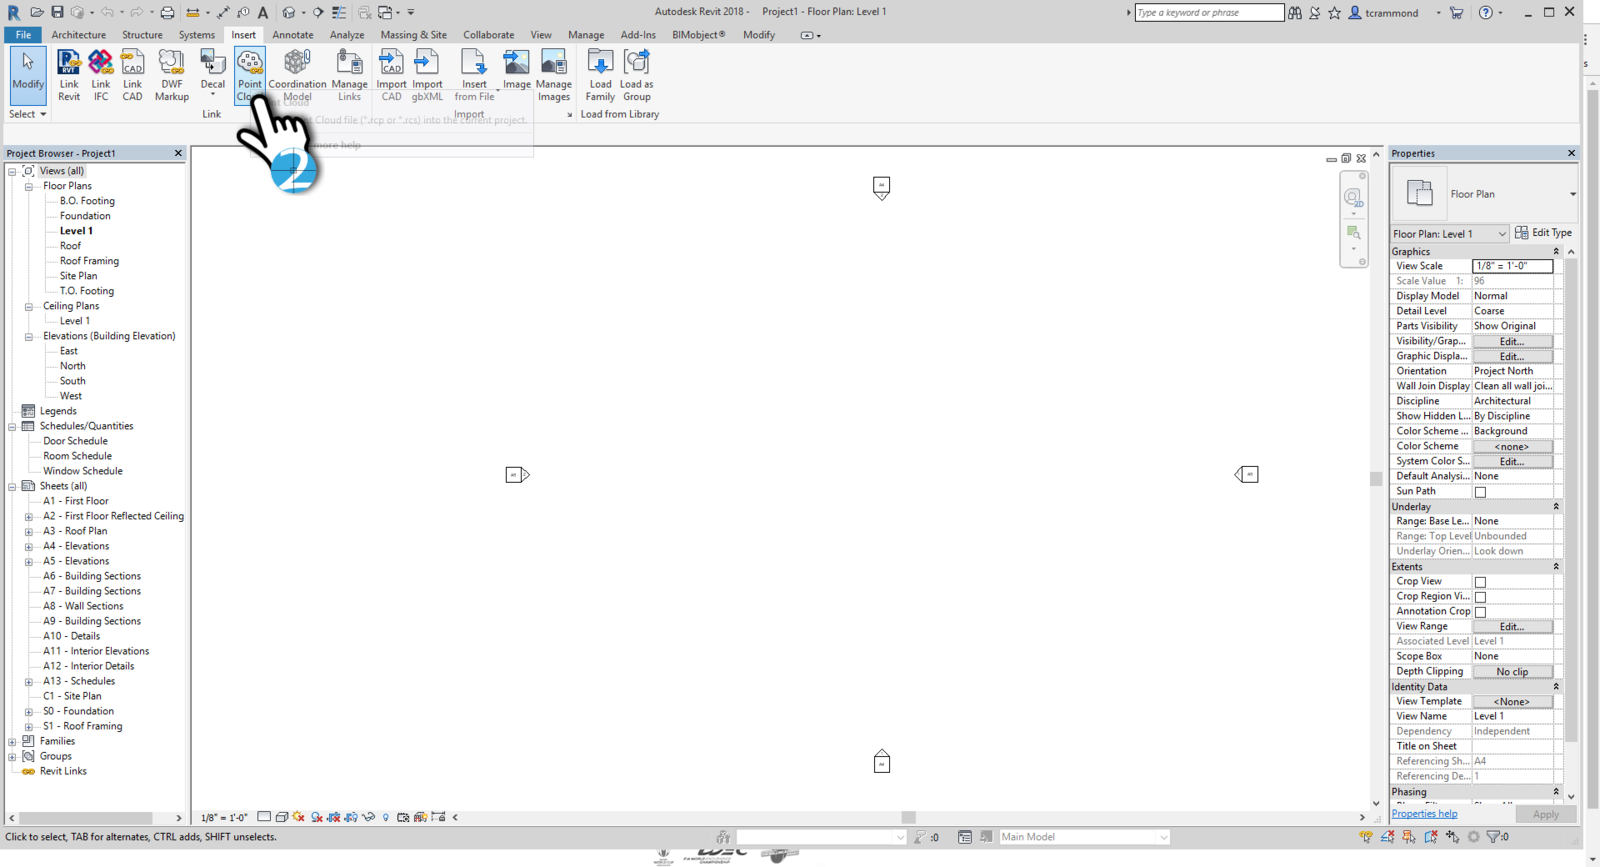Collapse the Ceiling Plans tree node

pyautogui.click(x=29, y=306)
